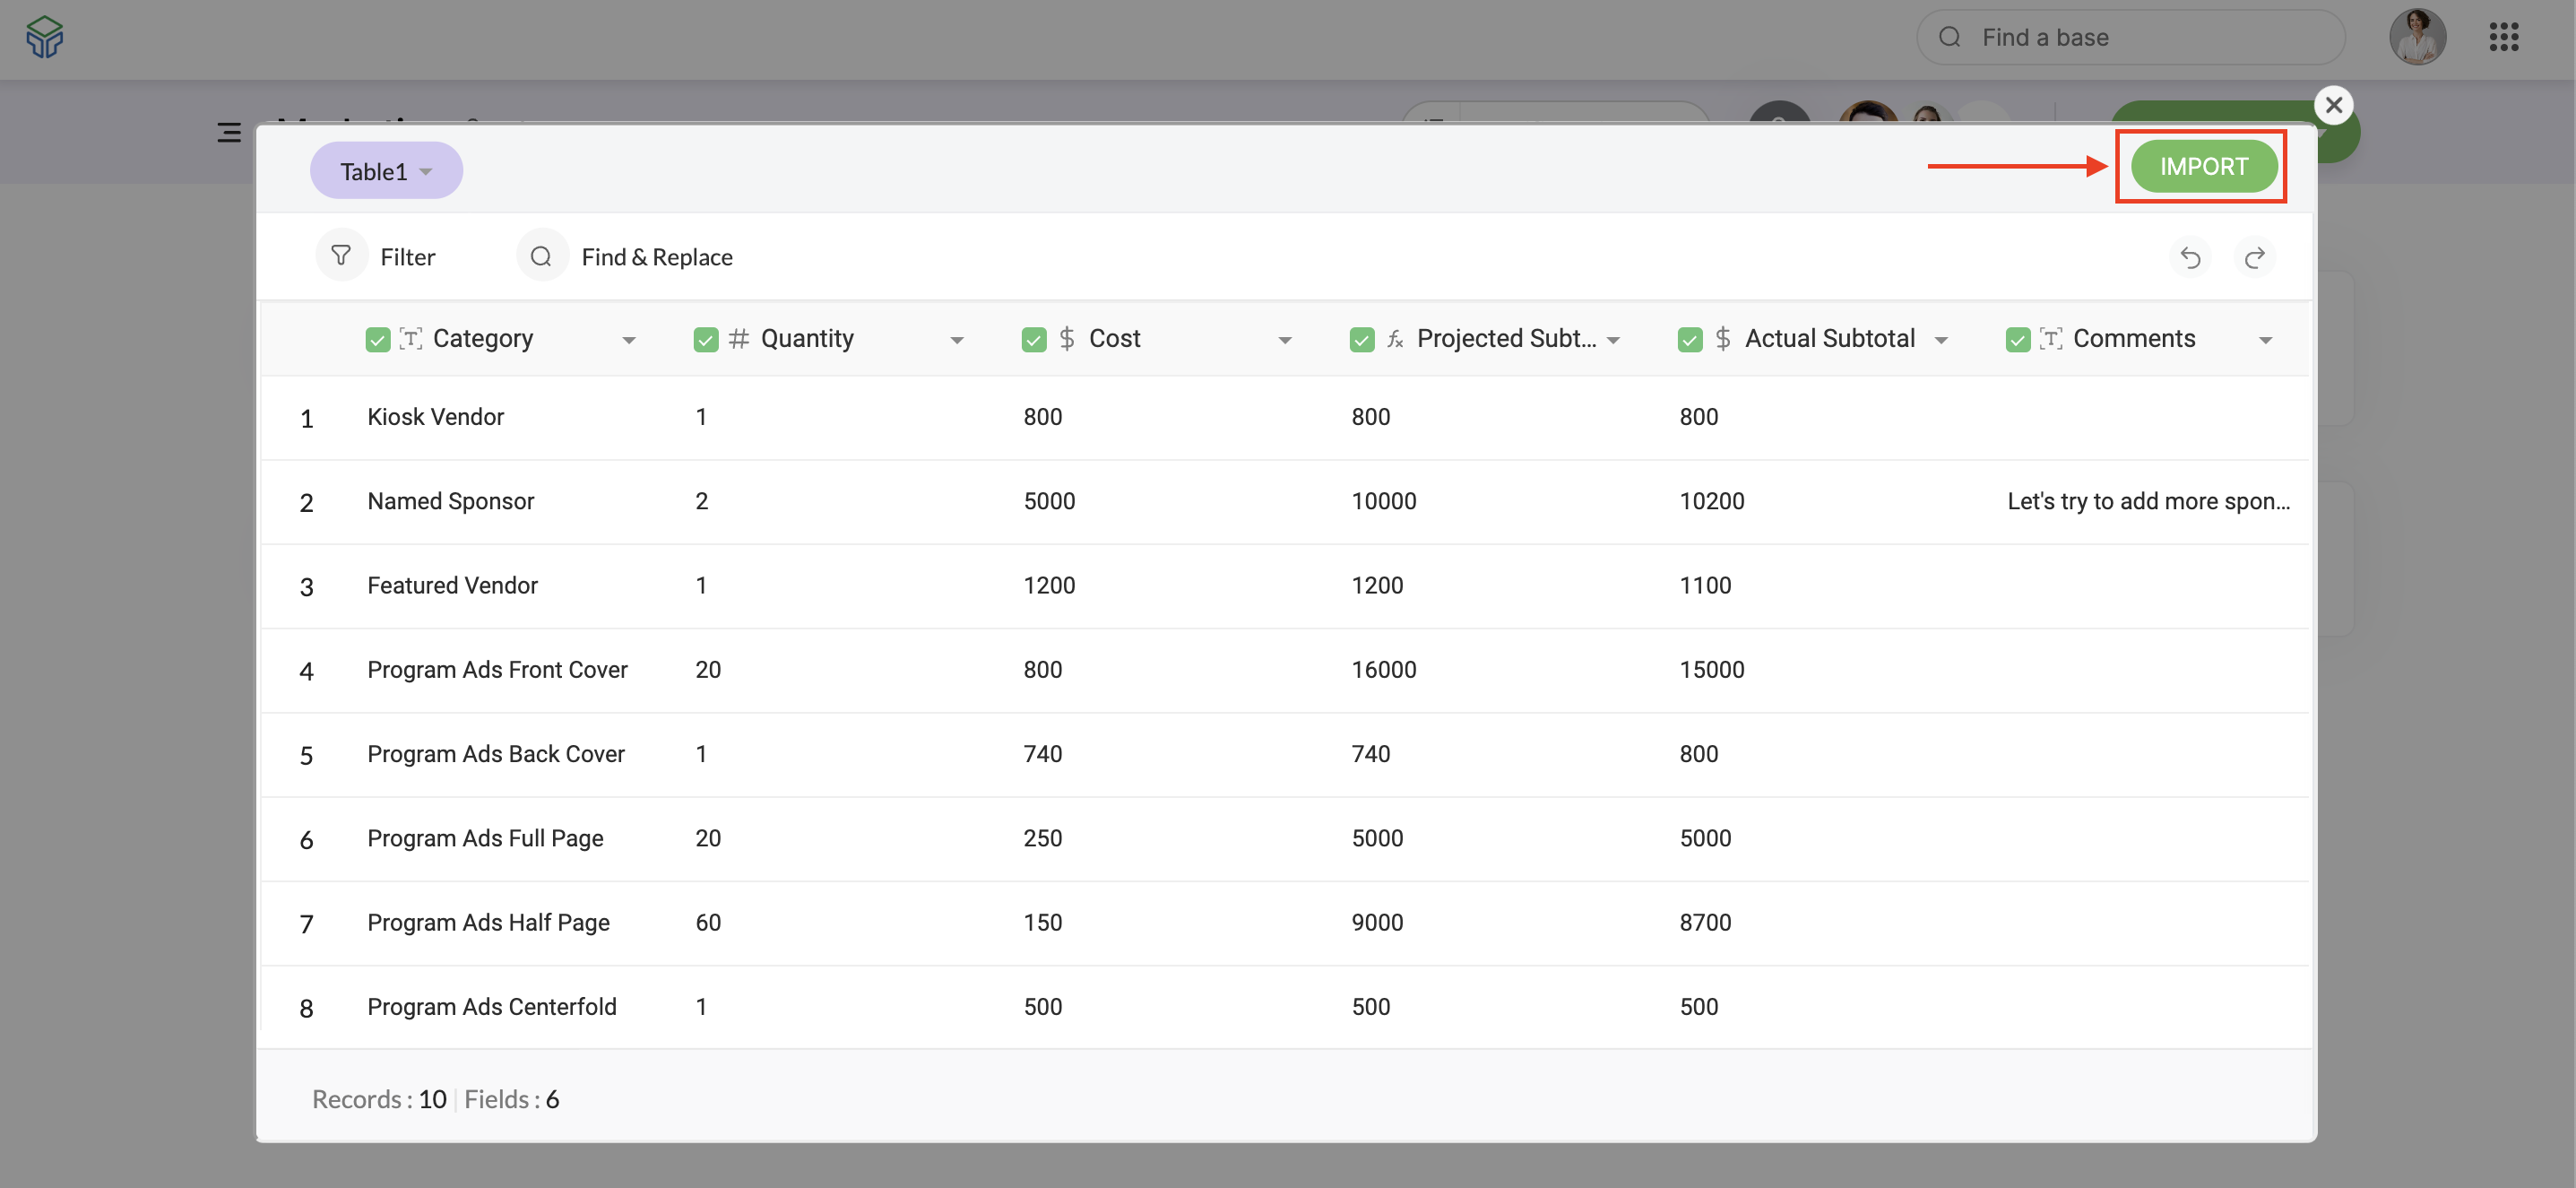Screen dimensions: 2576x1188
Task: Click the green IMPORT button
Action: 2203,167
